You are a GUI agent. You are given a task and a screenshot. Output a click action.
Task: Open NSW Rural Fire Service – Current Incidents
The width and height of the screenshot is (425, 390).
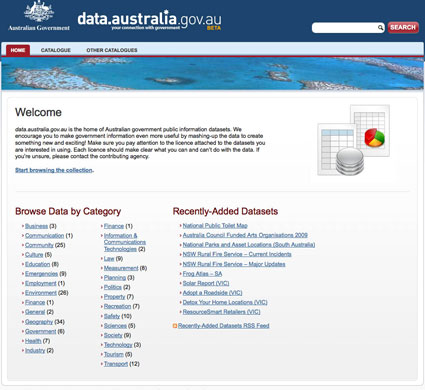click(237, 254)
